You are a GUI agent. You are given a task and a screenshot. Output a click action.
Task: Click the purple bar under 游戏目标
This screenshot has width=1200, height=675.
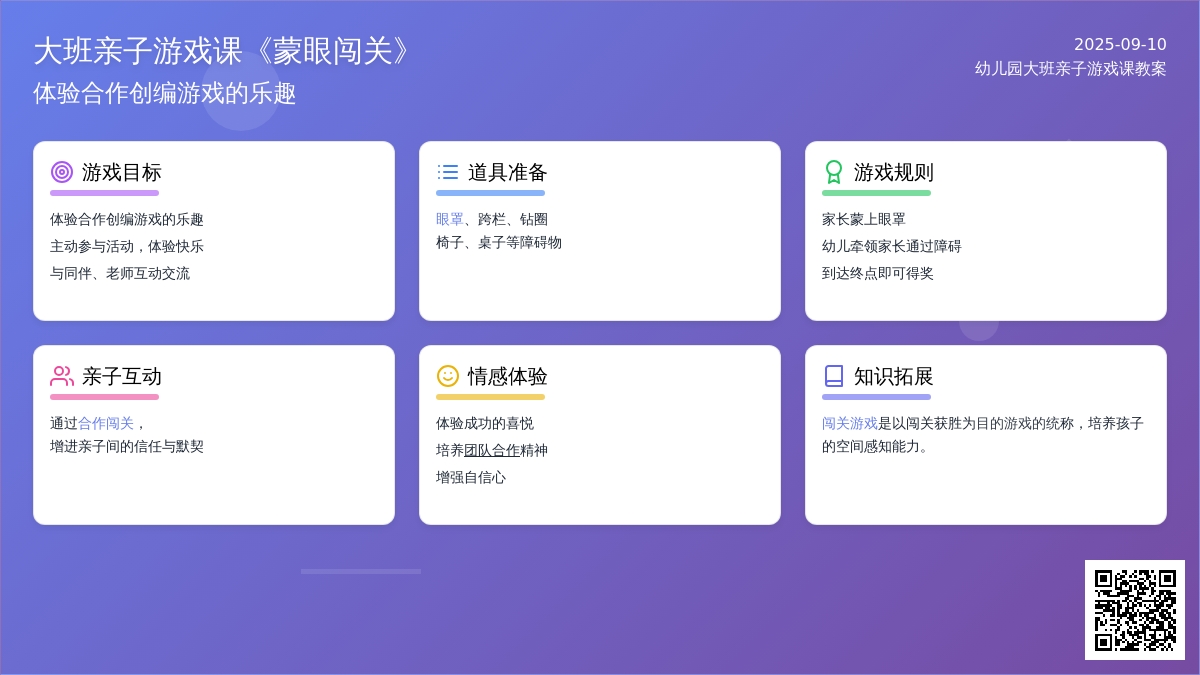104,193
